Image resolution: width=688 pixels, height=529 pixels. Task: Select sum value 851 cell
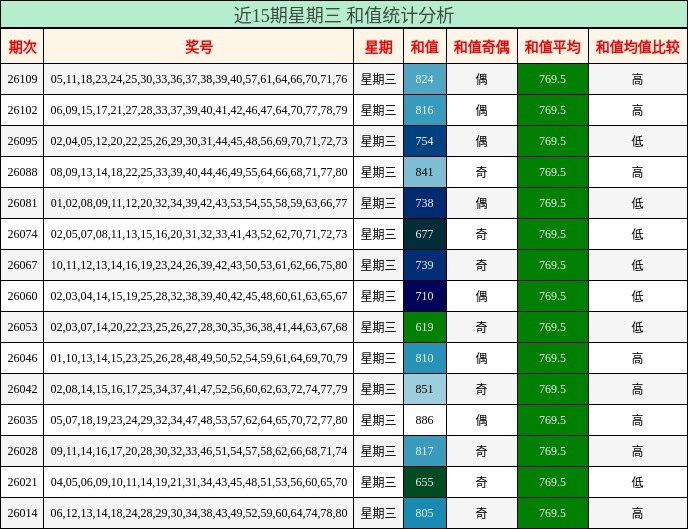(425, 389)
